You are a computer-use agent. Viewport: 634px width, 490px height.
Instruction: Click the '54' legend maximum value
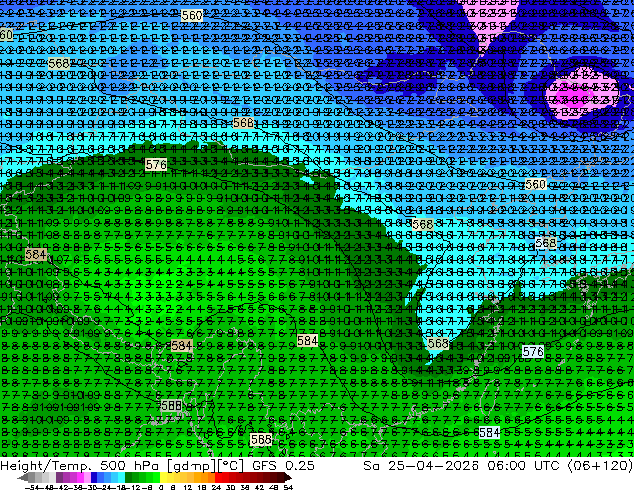click(288, 487)
